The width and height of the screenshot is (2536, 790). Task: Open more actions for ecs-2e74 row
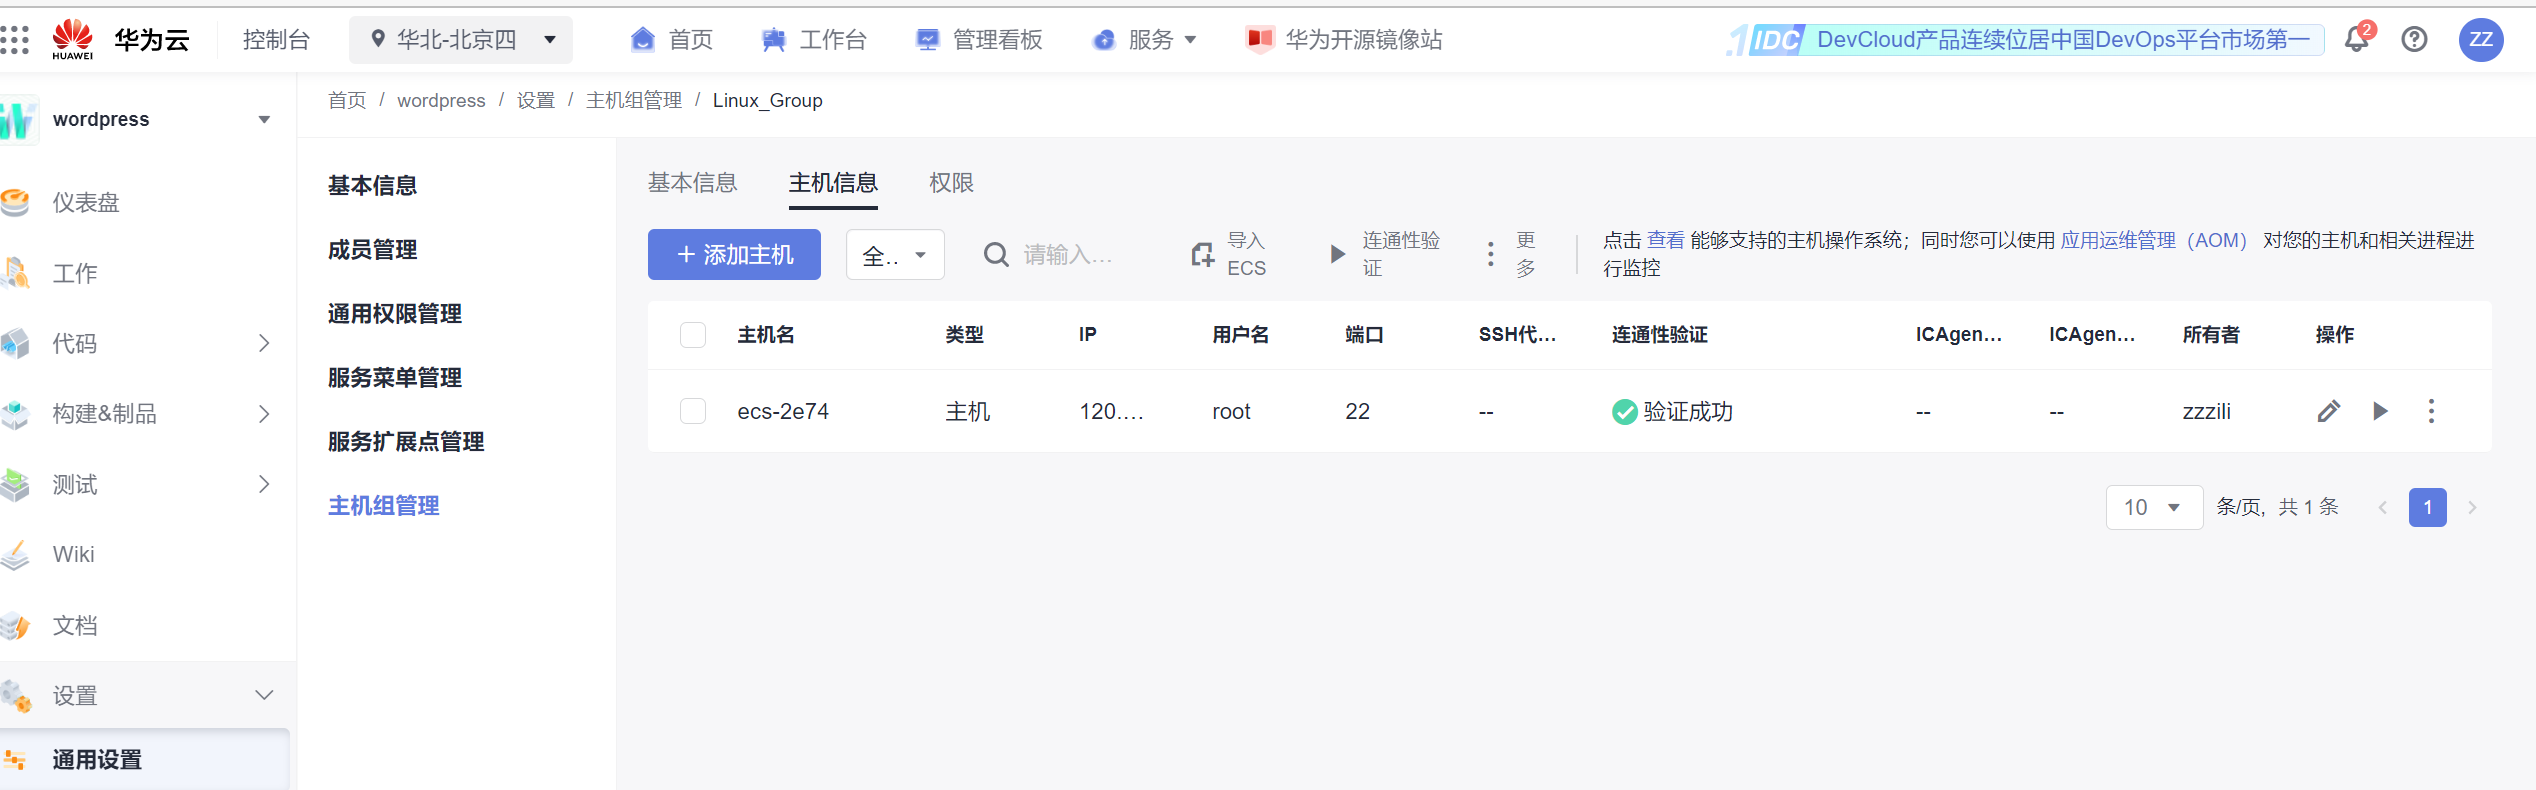(2432, 411)
